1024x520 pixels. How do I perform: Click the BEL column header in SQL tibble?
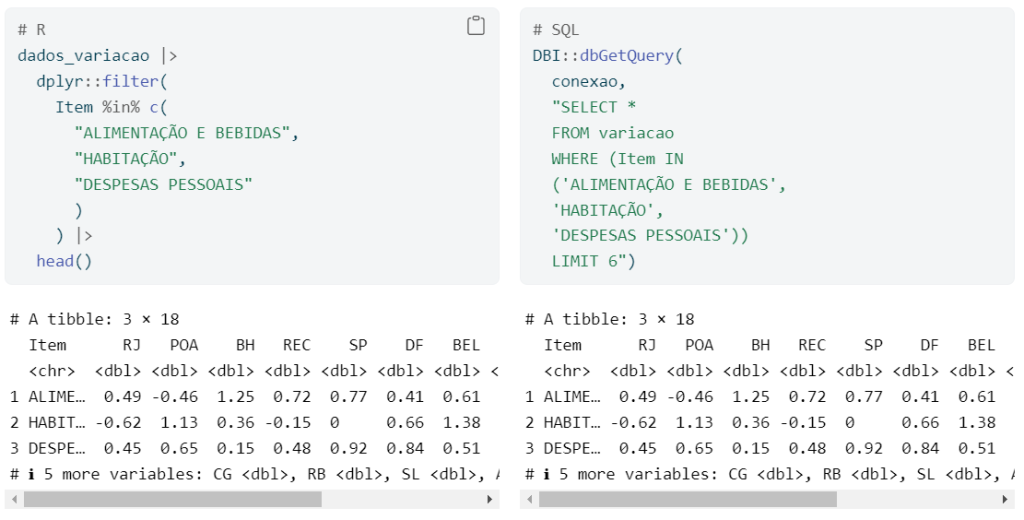[x=981, y=345]
